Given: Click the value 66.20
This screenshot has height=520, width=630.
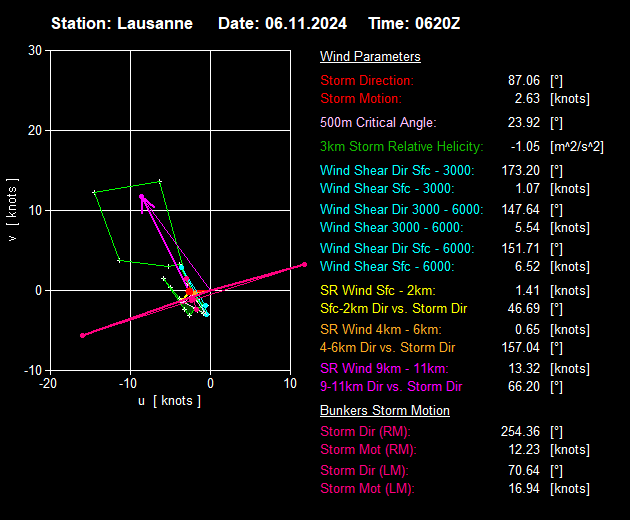Looking at the screenshot, I should (x=524, y=387).
